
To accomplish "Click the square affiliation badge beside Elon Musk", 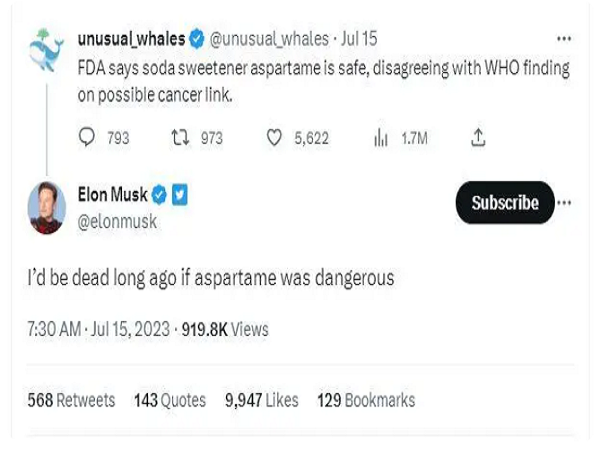I will click(x=179, y=195).
